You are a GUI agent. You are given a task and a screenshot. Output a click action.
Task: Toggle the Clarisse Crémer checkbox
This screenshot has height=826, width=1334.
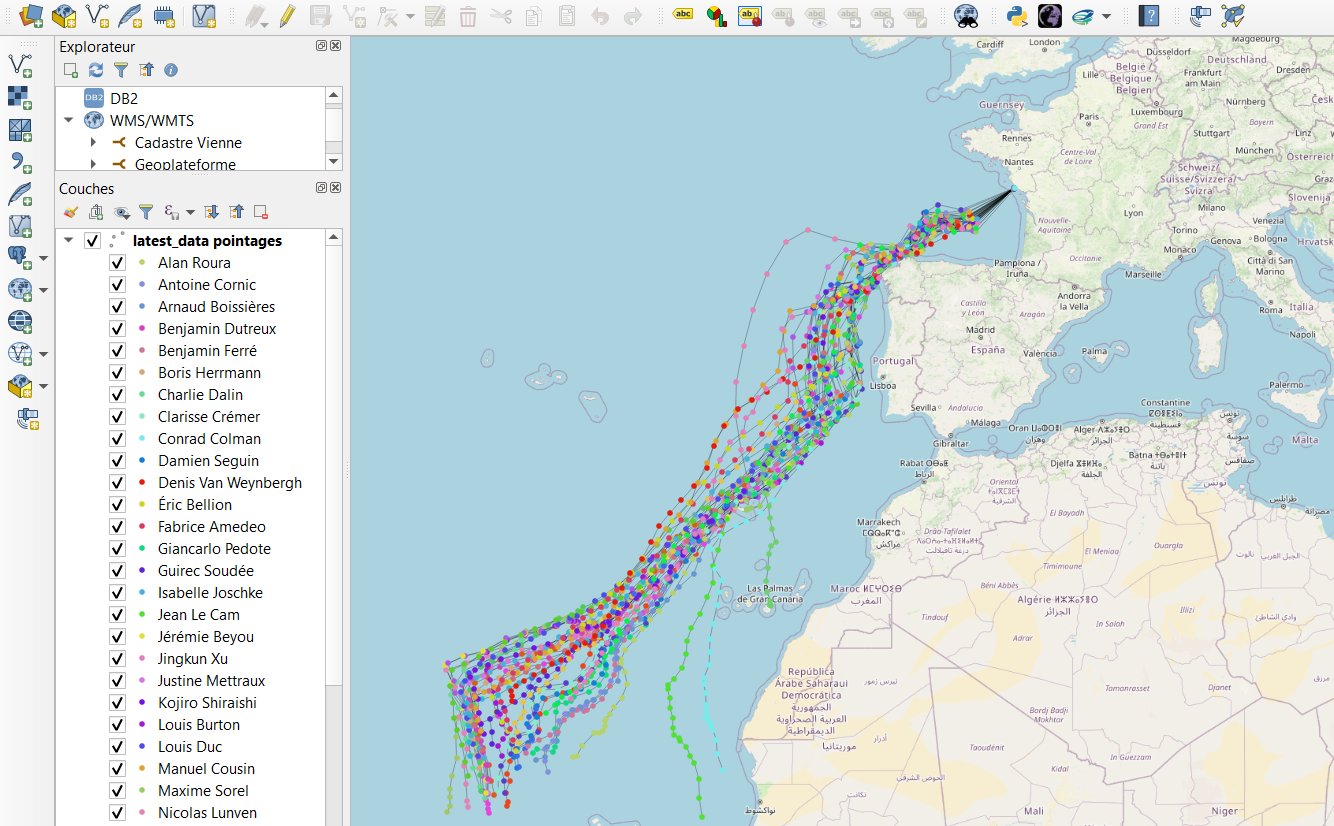click(117, 417)
